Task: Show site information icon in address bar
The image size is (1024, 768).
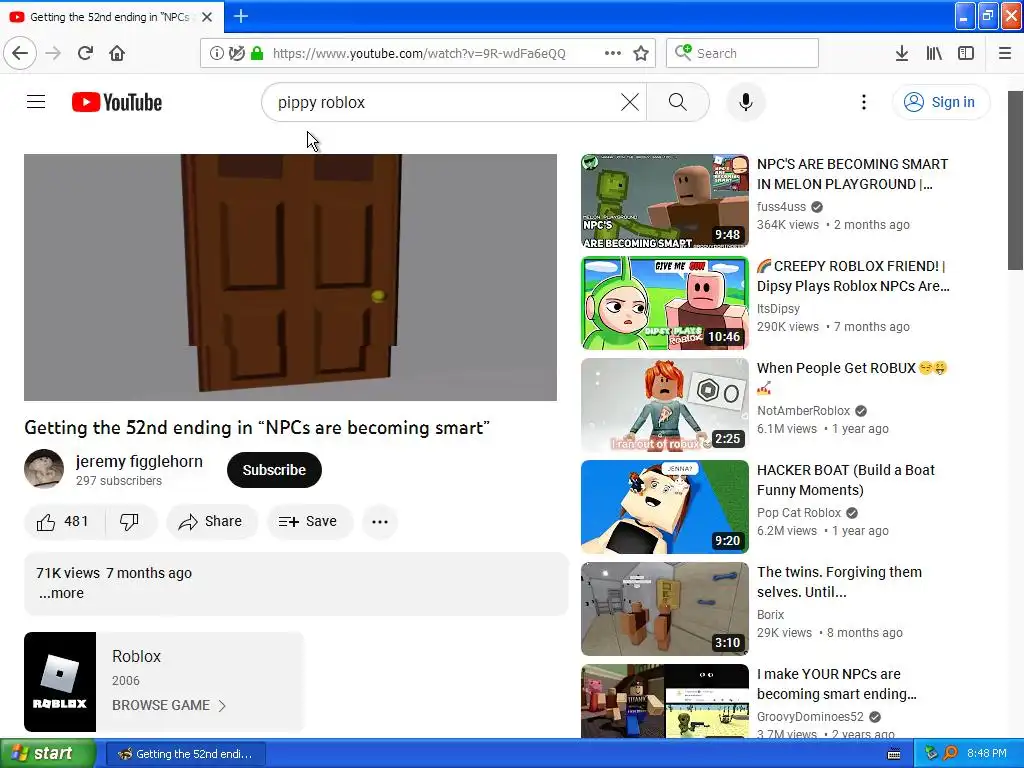Action: pos(217,53)
